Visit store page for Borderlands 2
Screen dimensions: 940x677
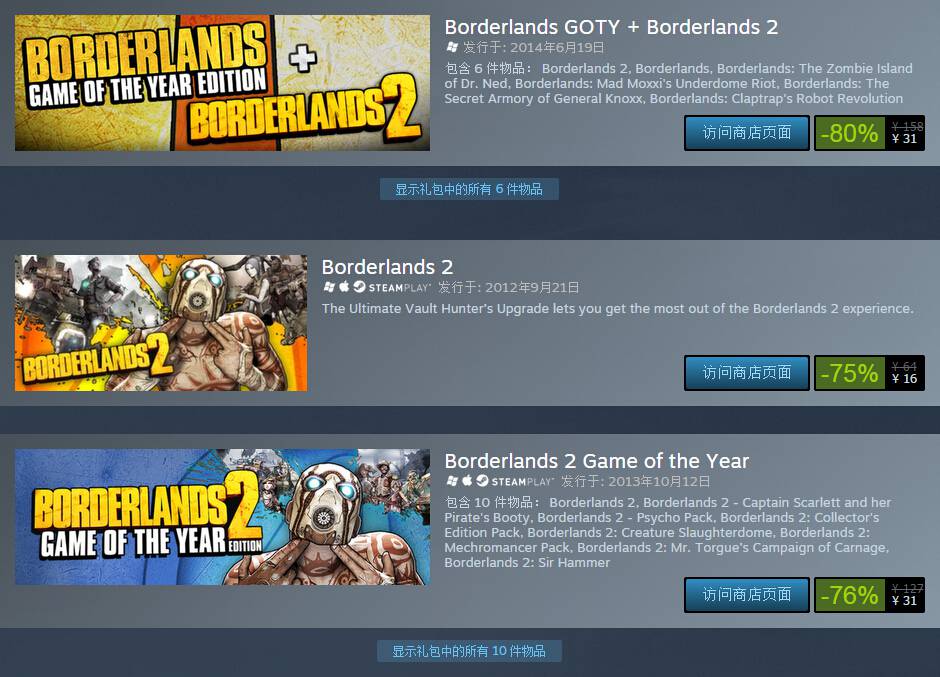pos(746,372)
